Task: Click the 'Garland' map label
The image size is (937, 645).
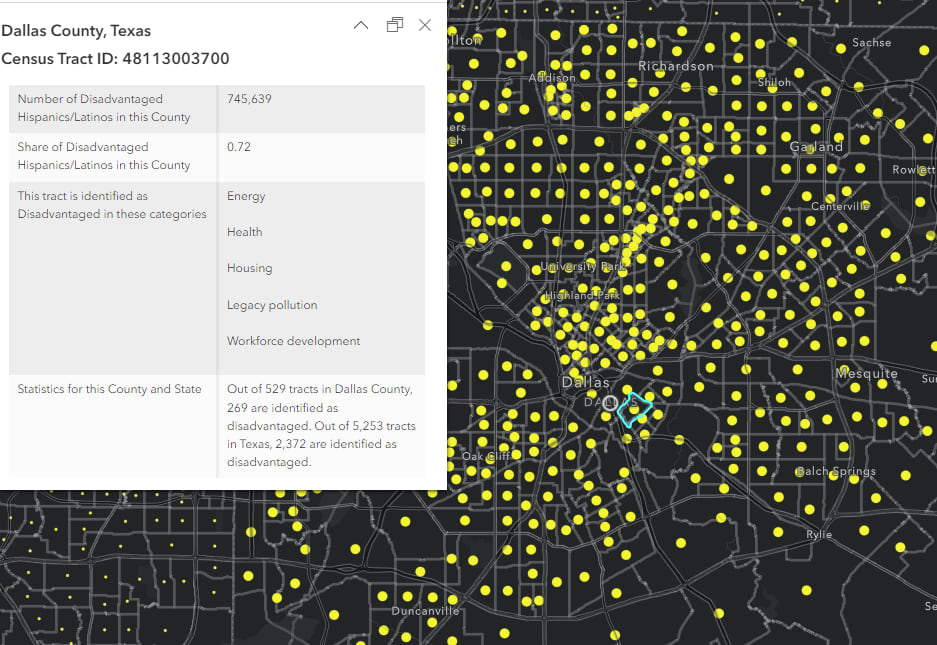Action: [816, 146]
